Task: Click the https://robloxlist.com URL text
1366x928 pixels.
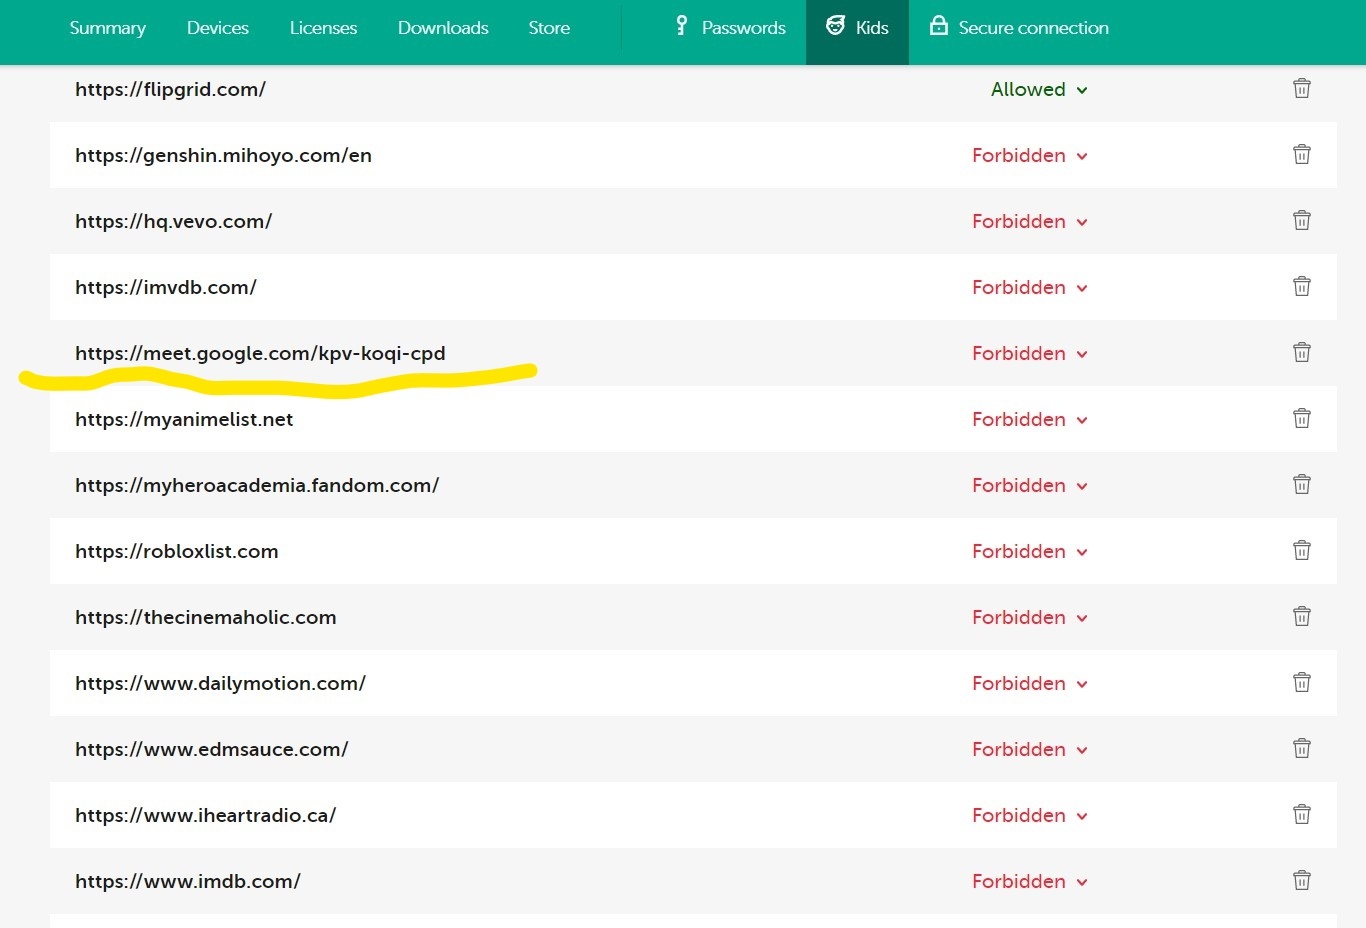Action: (177, 551)
